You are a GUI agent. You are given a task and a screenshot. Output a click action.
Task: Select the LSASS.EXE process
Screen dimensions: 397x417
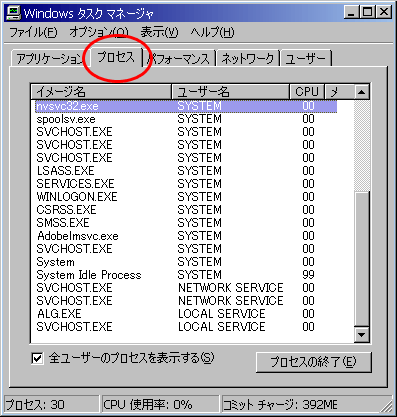click(65, 171)
